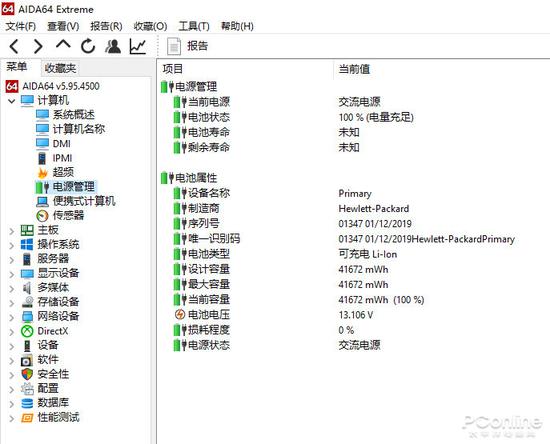
Task: Expand the 服务器 tree node
Action: [12, 260]
